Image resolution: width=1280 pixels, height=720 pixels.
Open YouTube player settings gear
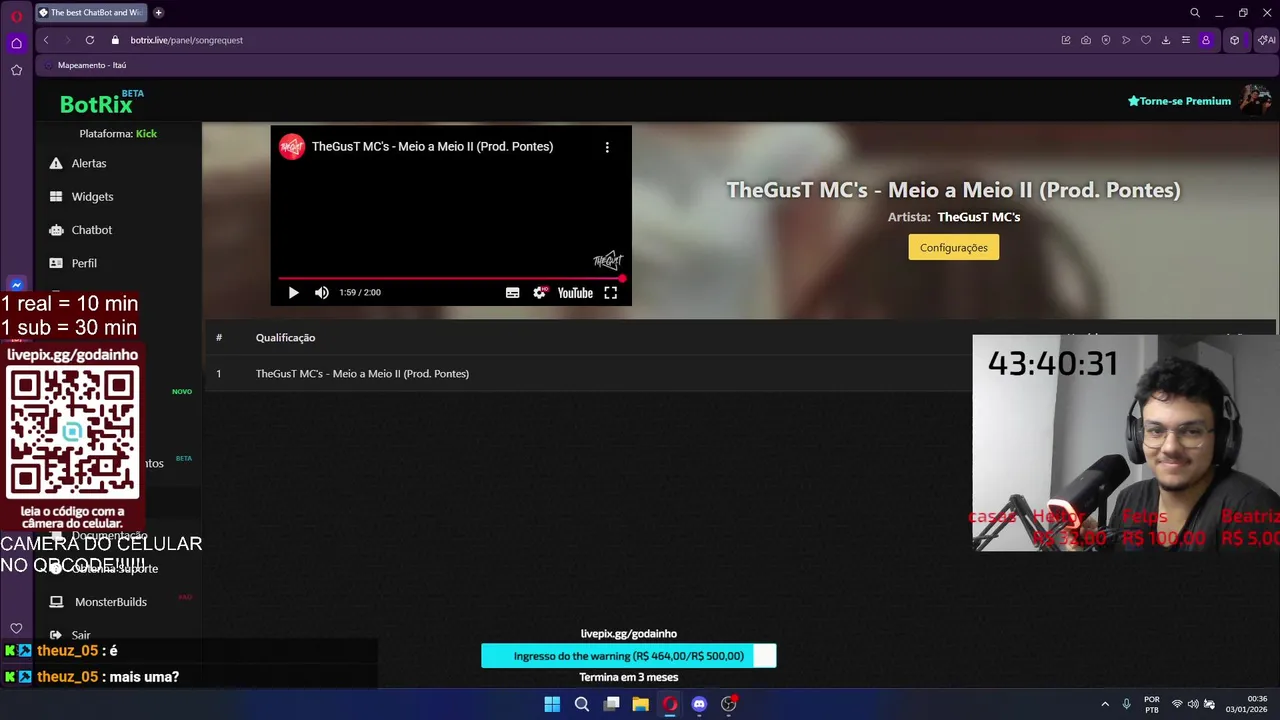click(540, 293)
